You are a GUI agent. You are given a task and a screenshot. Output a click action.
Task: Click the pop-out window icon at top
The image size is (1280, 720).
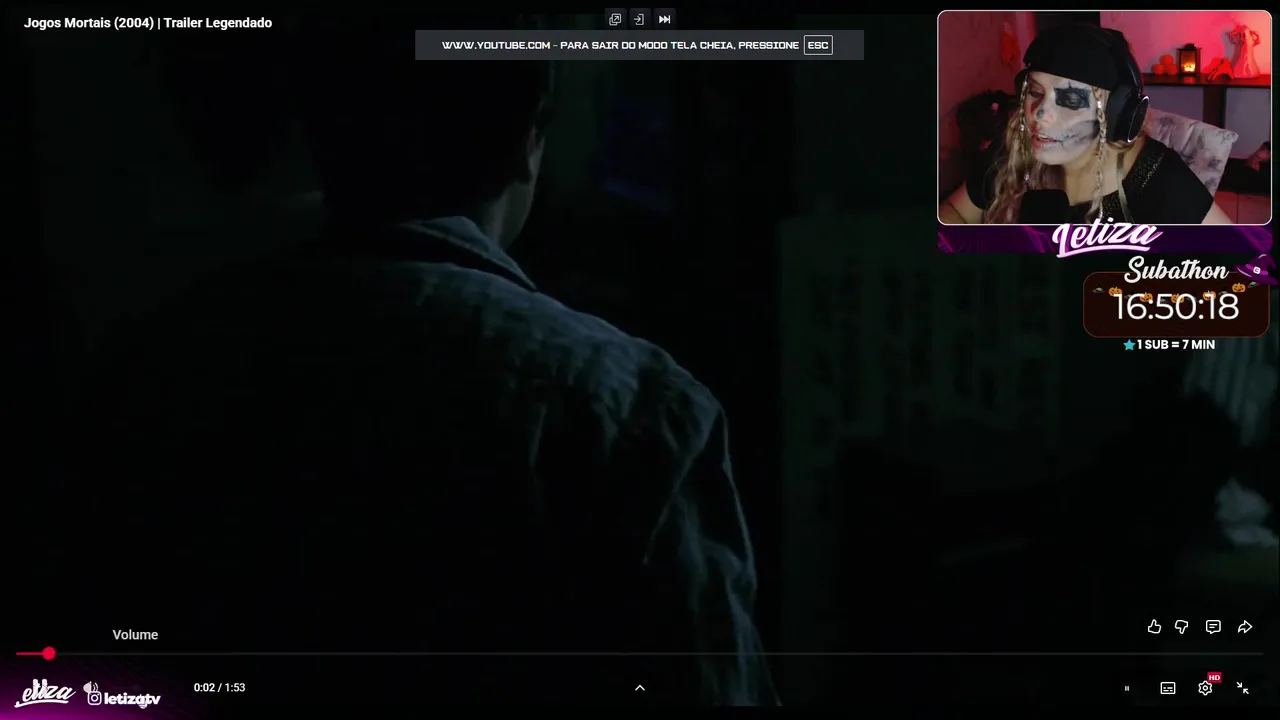(615, 19)
